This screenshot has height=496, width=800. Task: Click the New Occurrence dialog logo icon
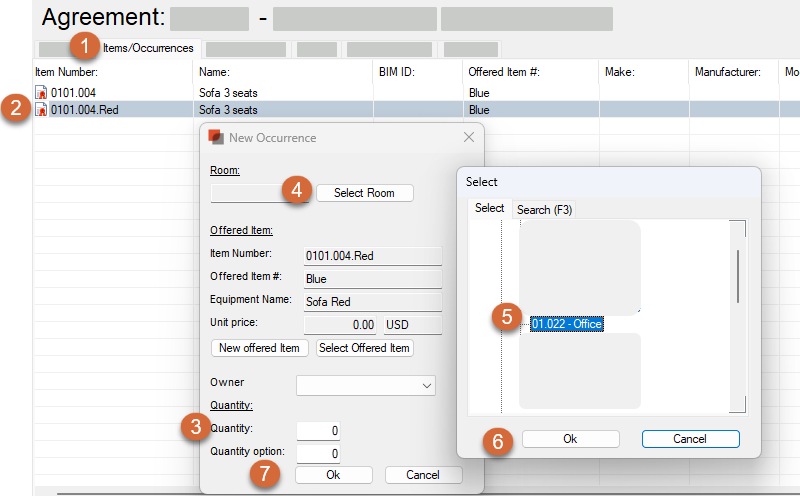click(215, 137)
